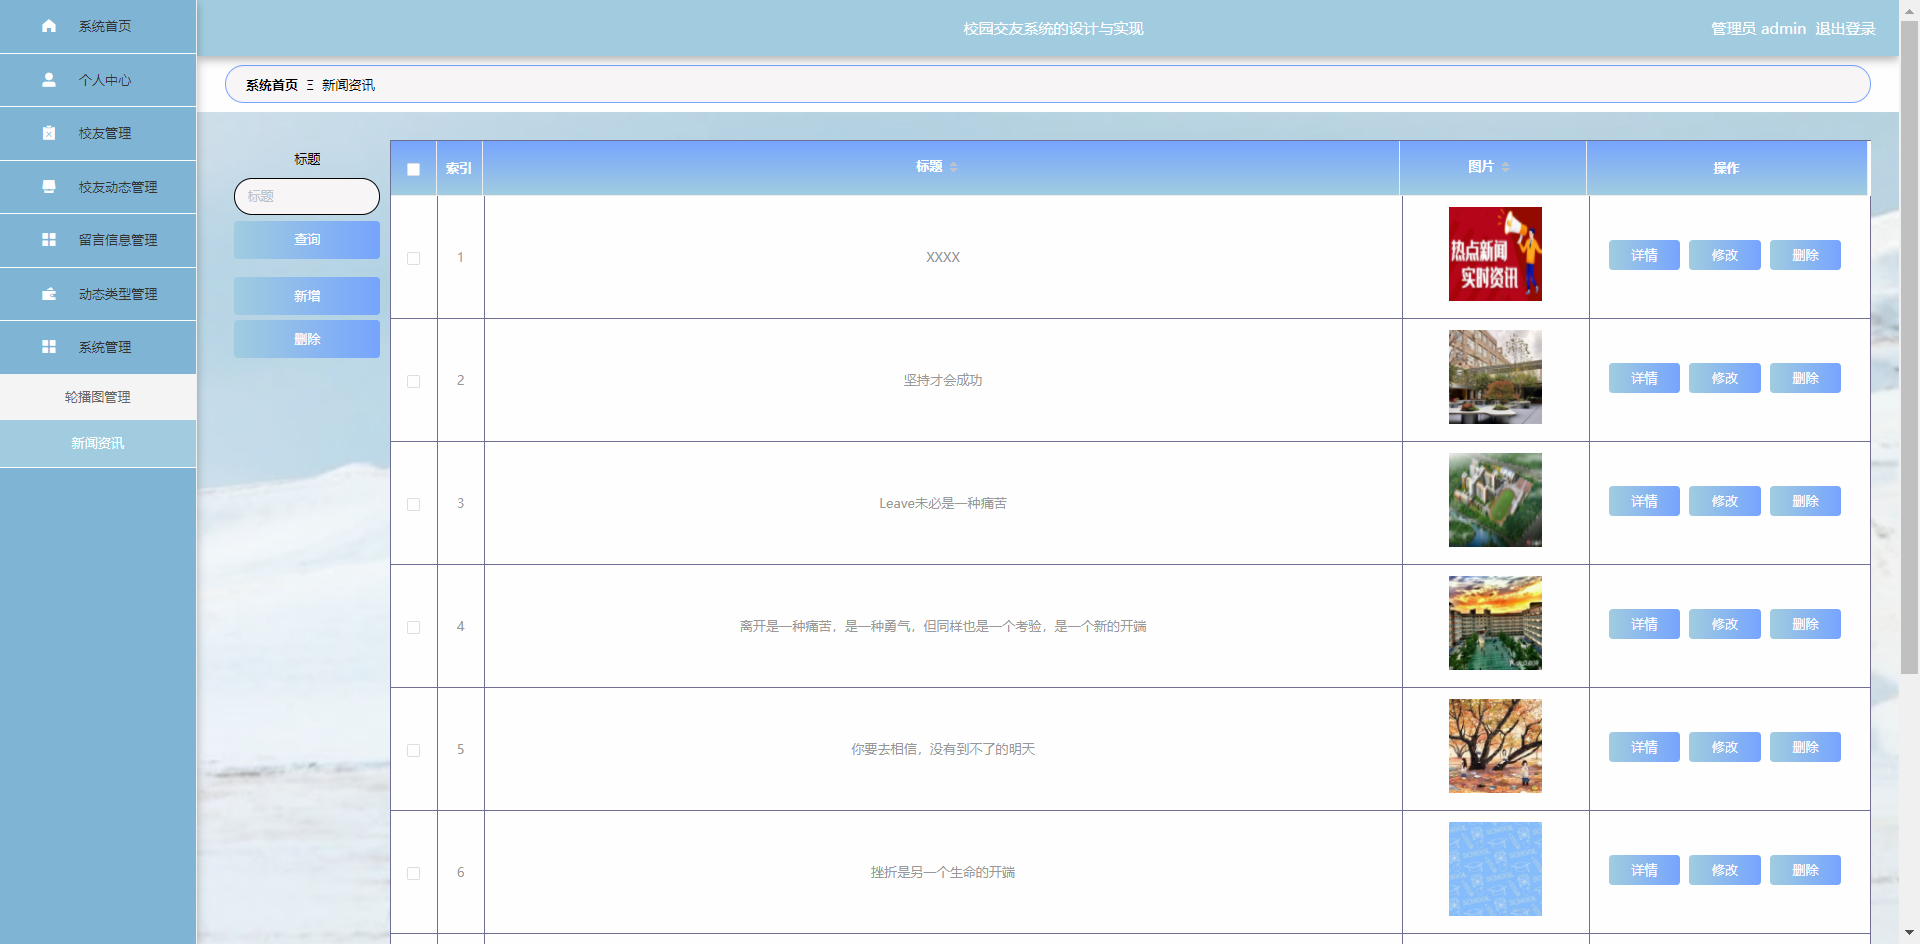Open 详情 for 坚持才会成功
Screen dimensions: 1920x944
pos(1644,378)
